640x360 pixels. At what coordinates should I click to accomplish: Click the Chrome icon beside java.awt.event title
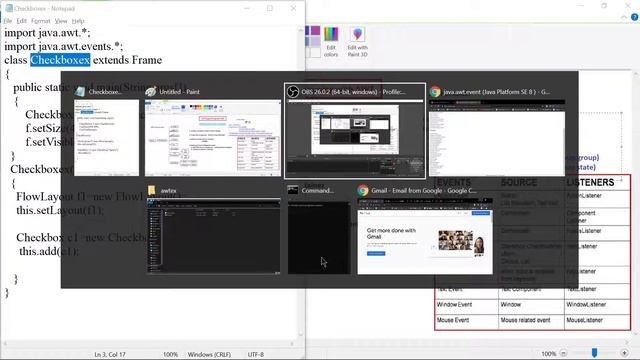pyautogui.click(x=435, y=92)
